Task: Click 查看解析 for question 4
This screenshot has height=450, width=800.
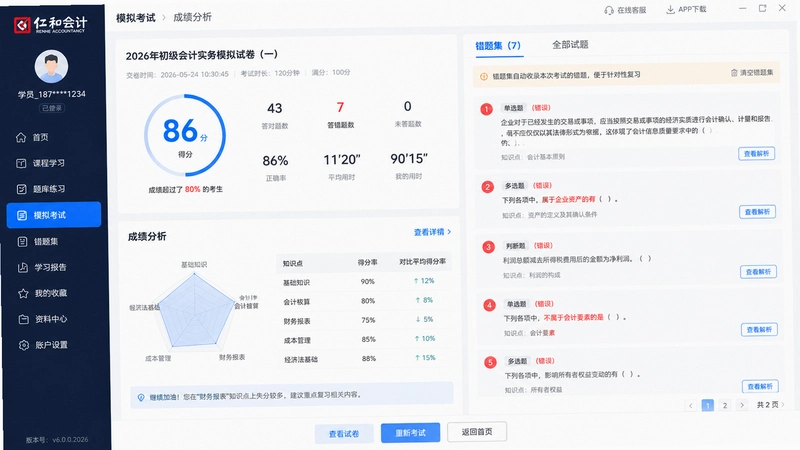Action: (x=759, y=330)
